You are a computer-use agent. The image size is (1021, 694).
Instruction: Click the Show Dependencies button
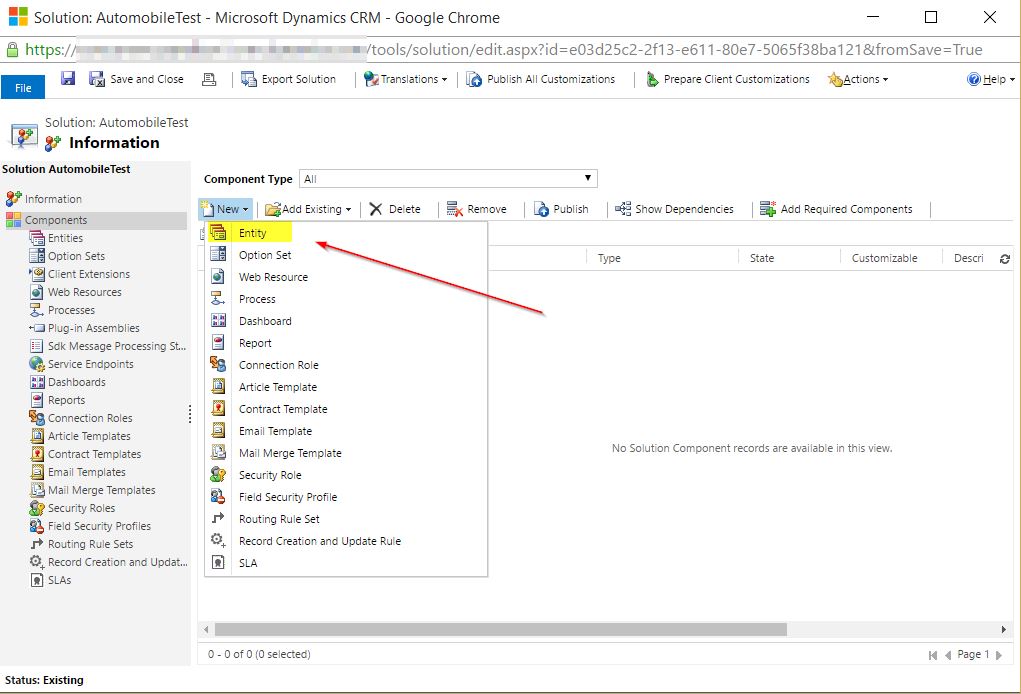674,209
